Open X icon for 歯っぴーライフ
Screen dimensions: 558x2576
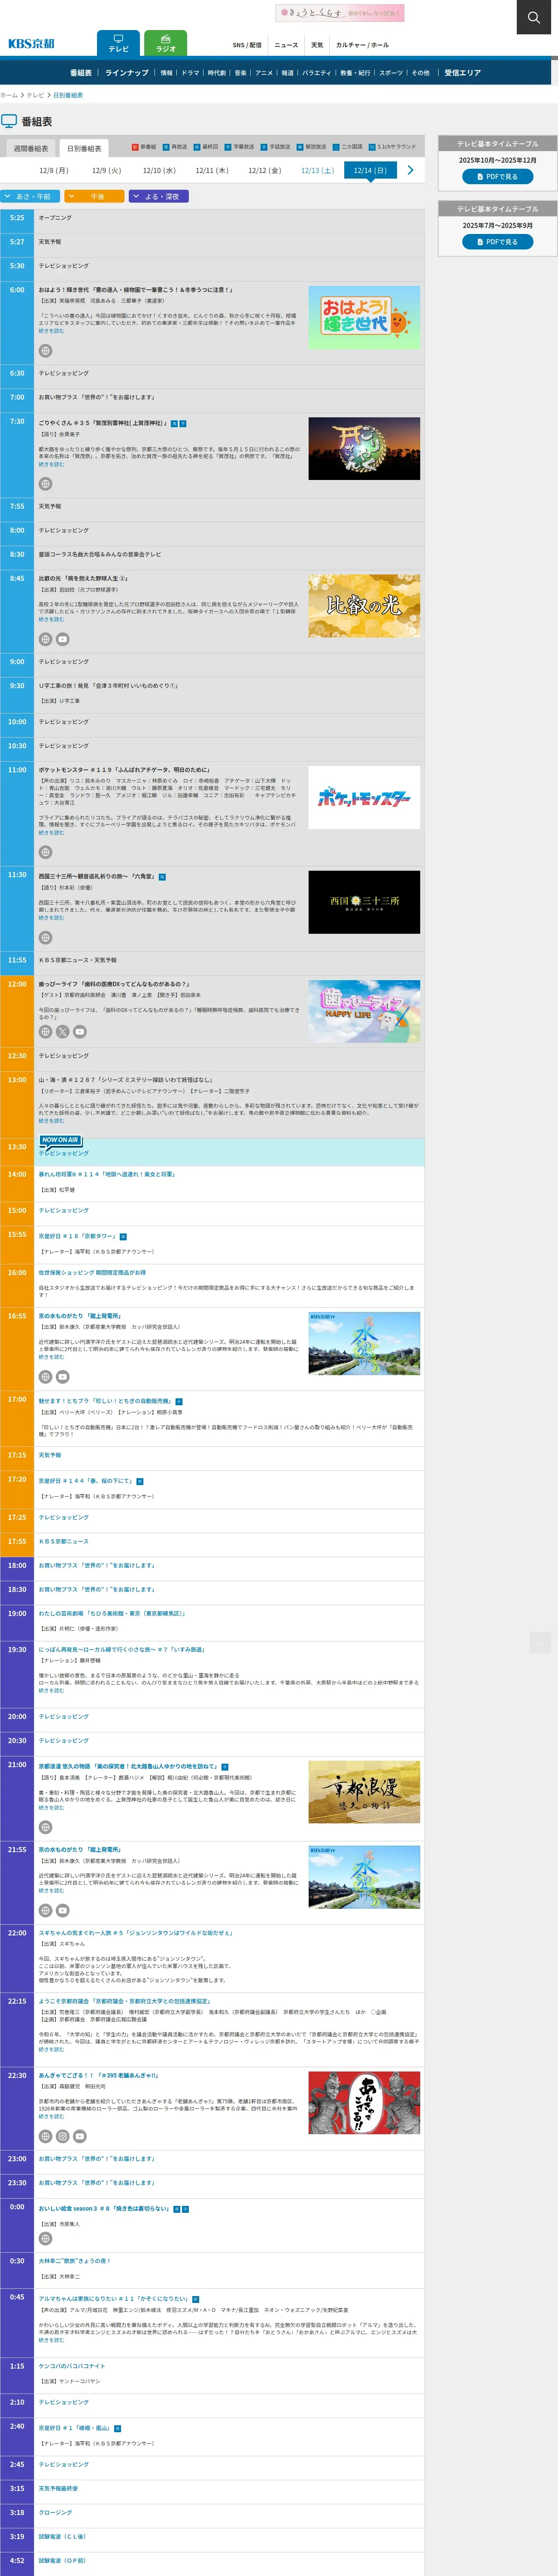pyautogui.click(x=62, y=1031)
